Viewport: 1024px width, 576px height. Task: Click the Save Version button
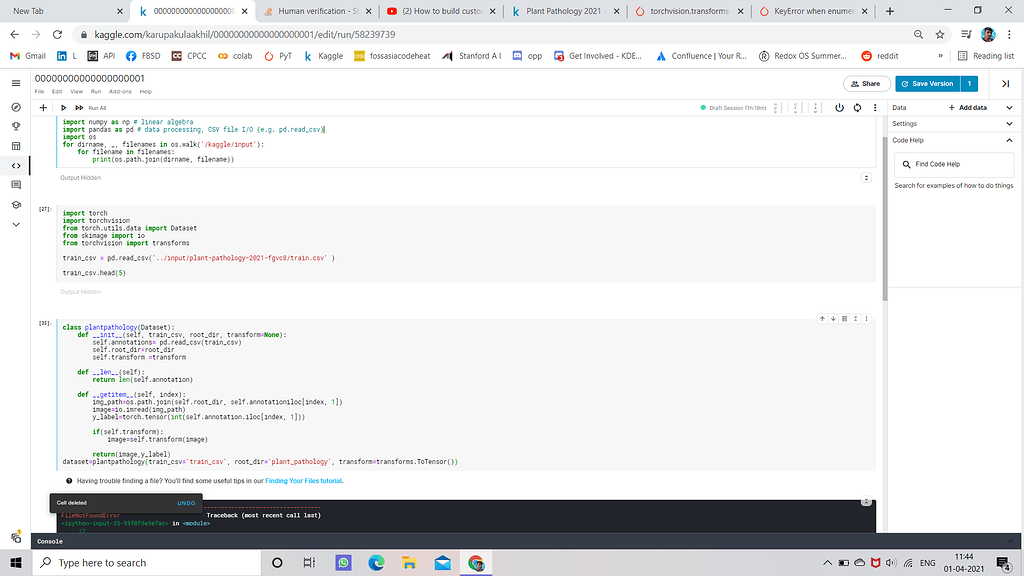pos(927,83)
